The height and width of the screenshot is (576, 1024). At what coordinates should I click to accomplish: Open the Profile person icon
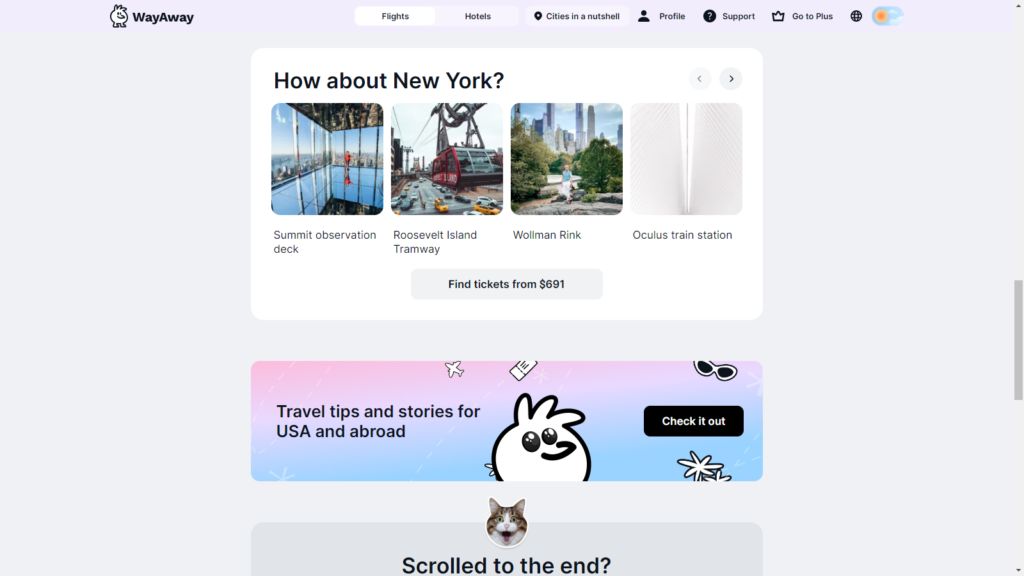pos(643,16)
